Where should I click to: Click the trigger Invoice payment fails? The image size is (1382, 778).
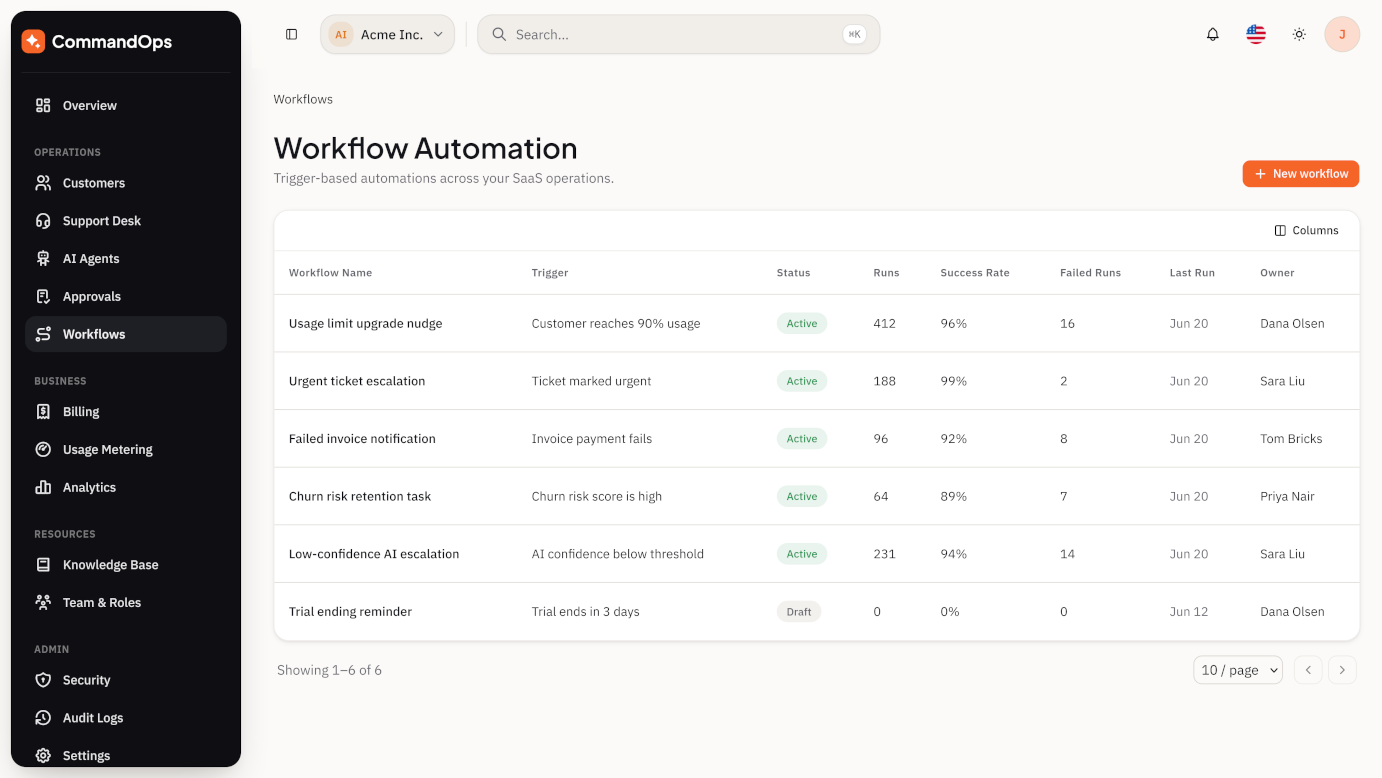coord(592,439)
